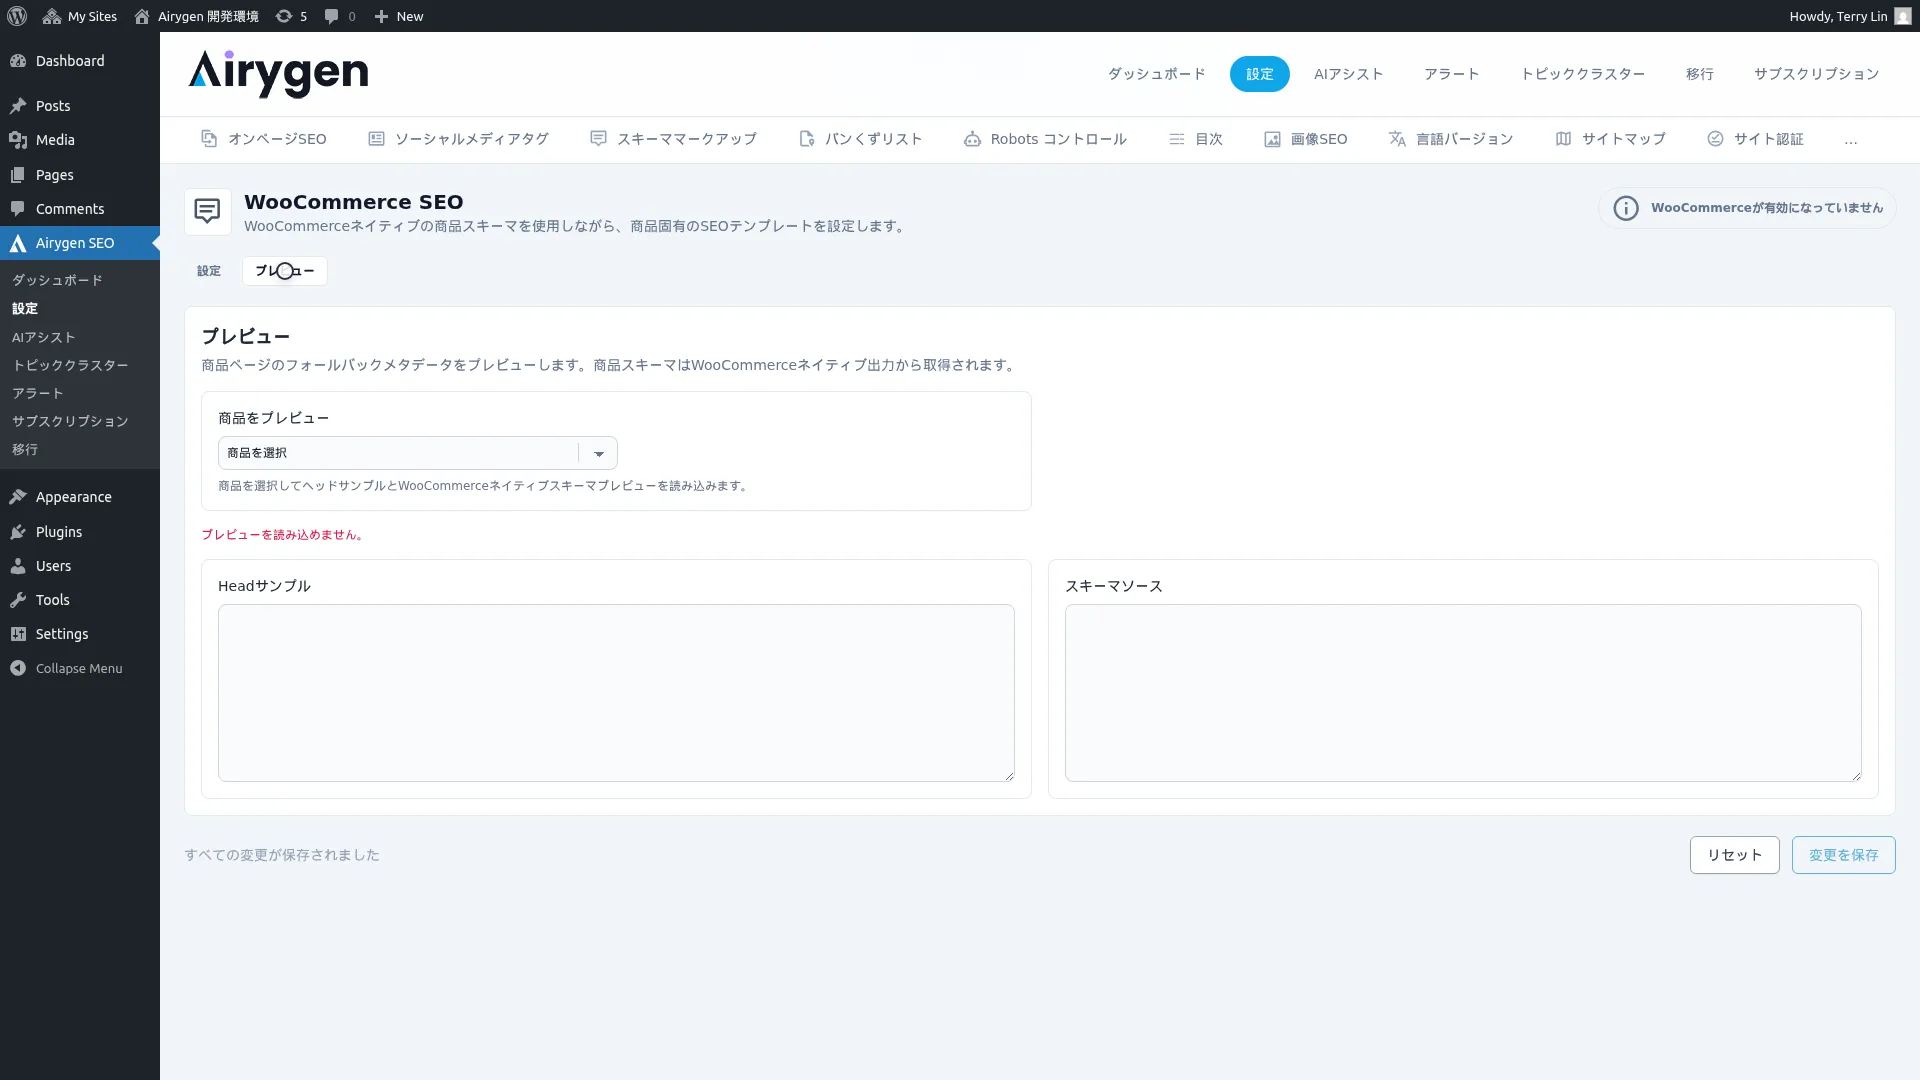Click the 言語バージョン translate icon
Image resolution: width=1920 pixels, height=1080 pixels.
tap(1397, 139)
